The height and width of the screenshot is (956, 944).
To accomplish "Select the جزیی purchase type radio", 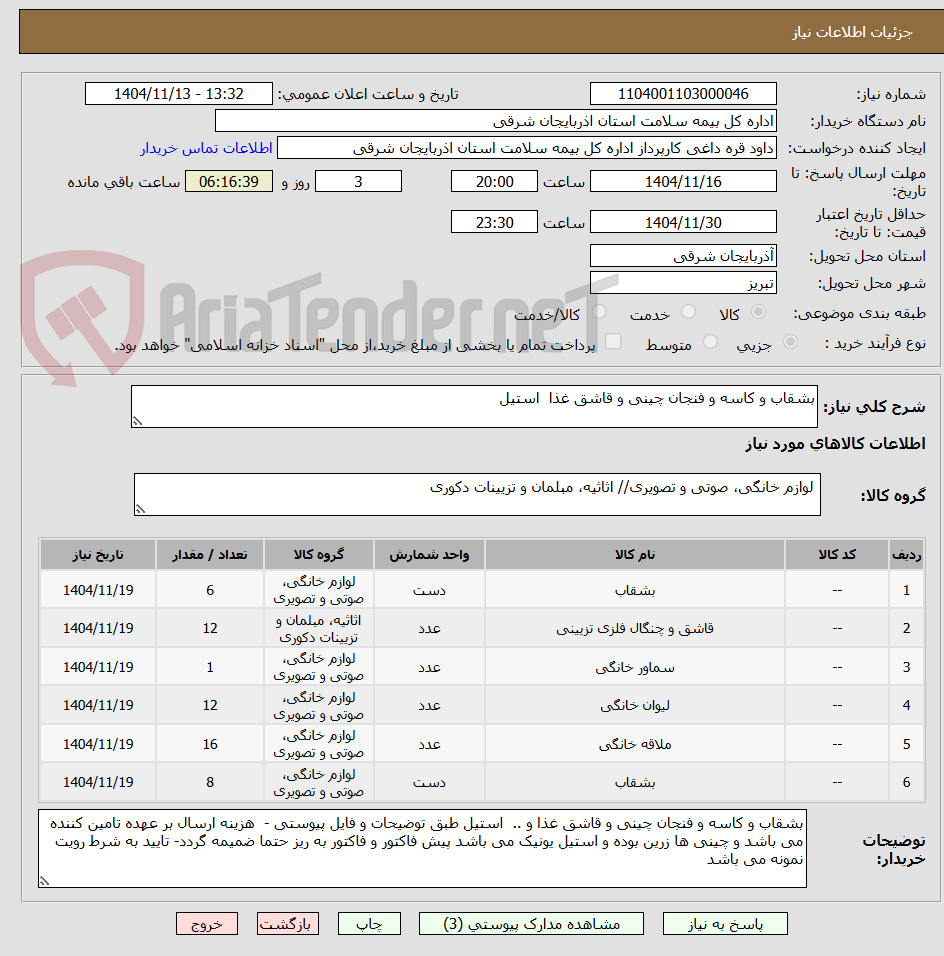I will (x=790, y=342).
